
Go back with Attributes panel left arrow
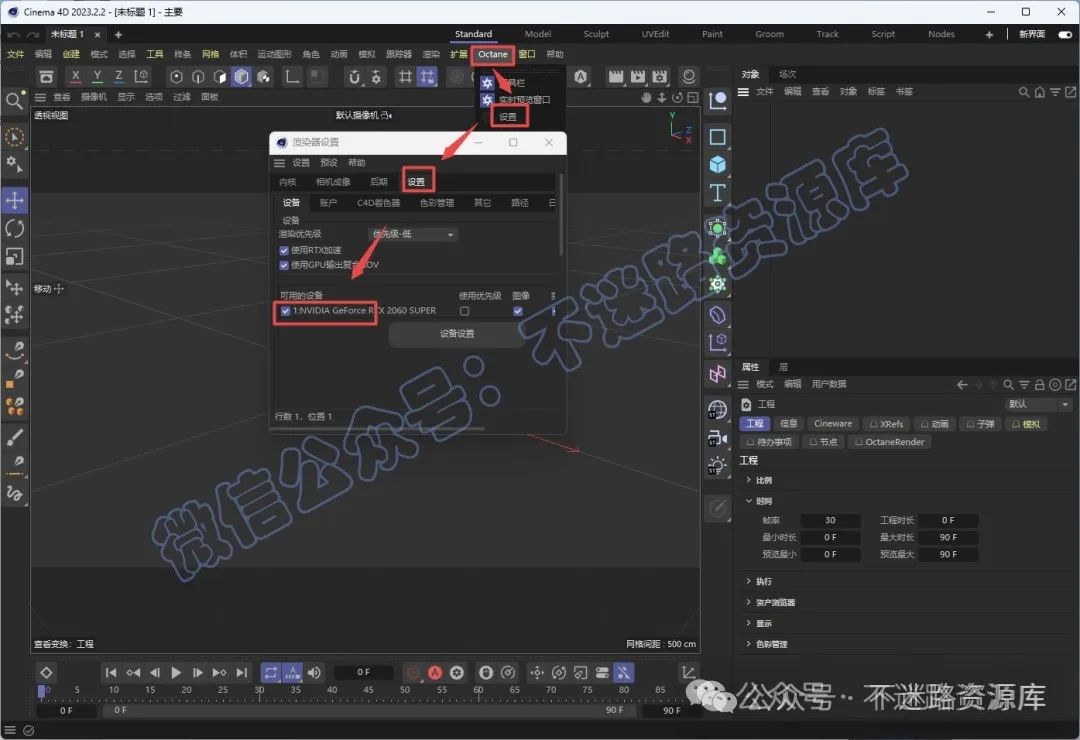click(962, 384)
